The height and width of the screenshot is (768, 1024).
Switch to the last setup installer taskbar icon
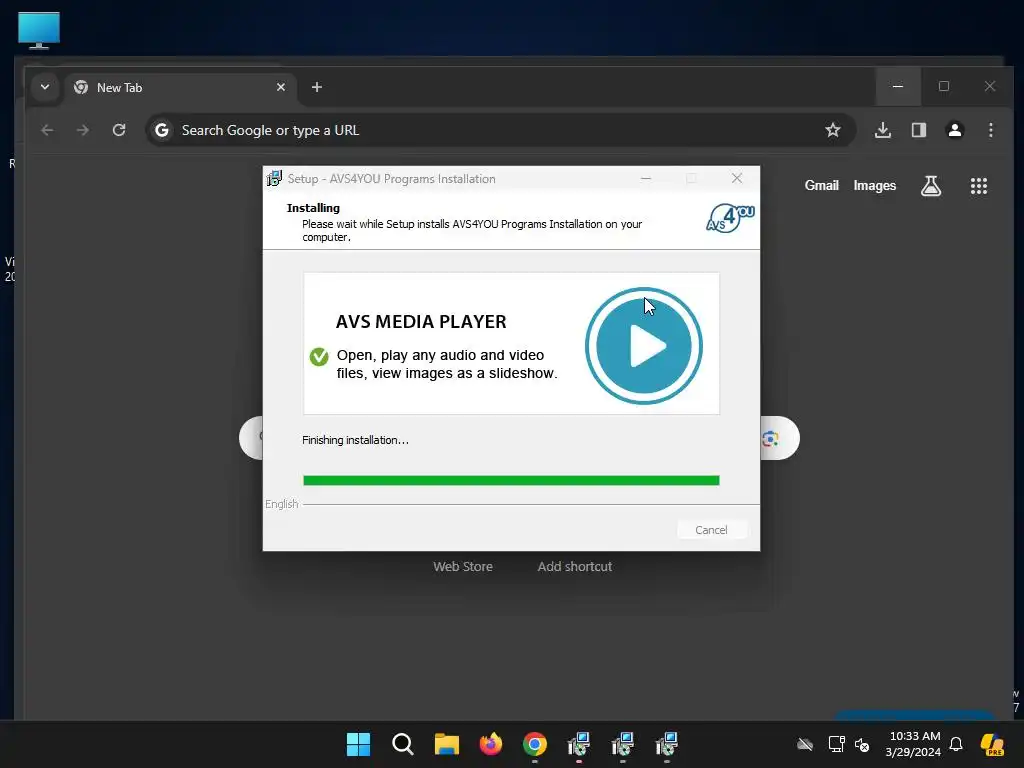(x=667, y=744)
